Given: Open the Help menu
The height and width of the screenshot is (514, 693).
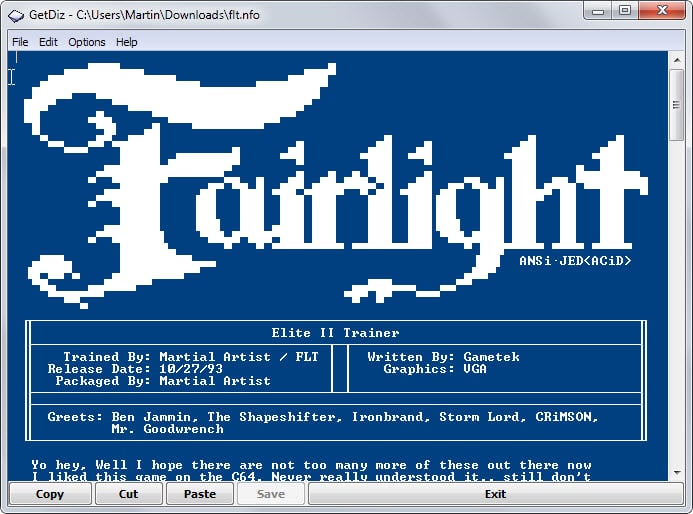Looking at the screenshot, I should click(127, 42).
